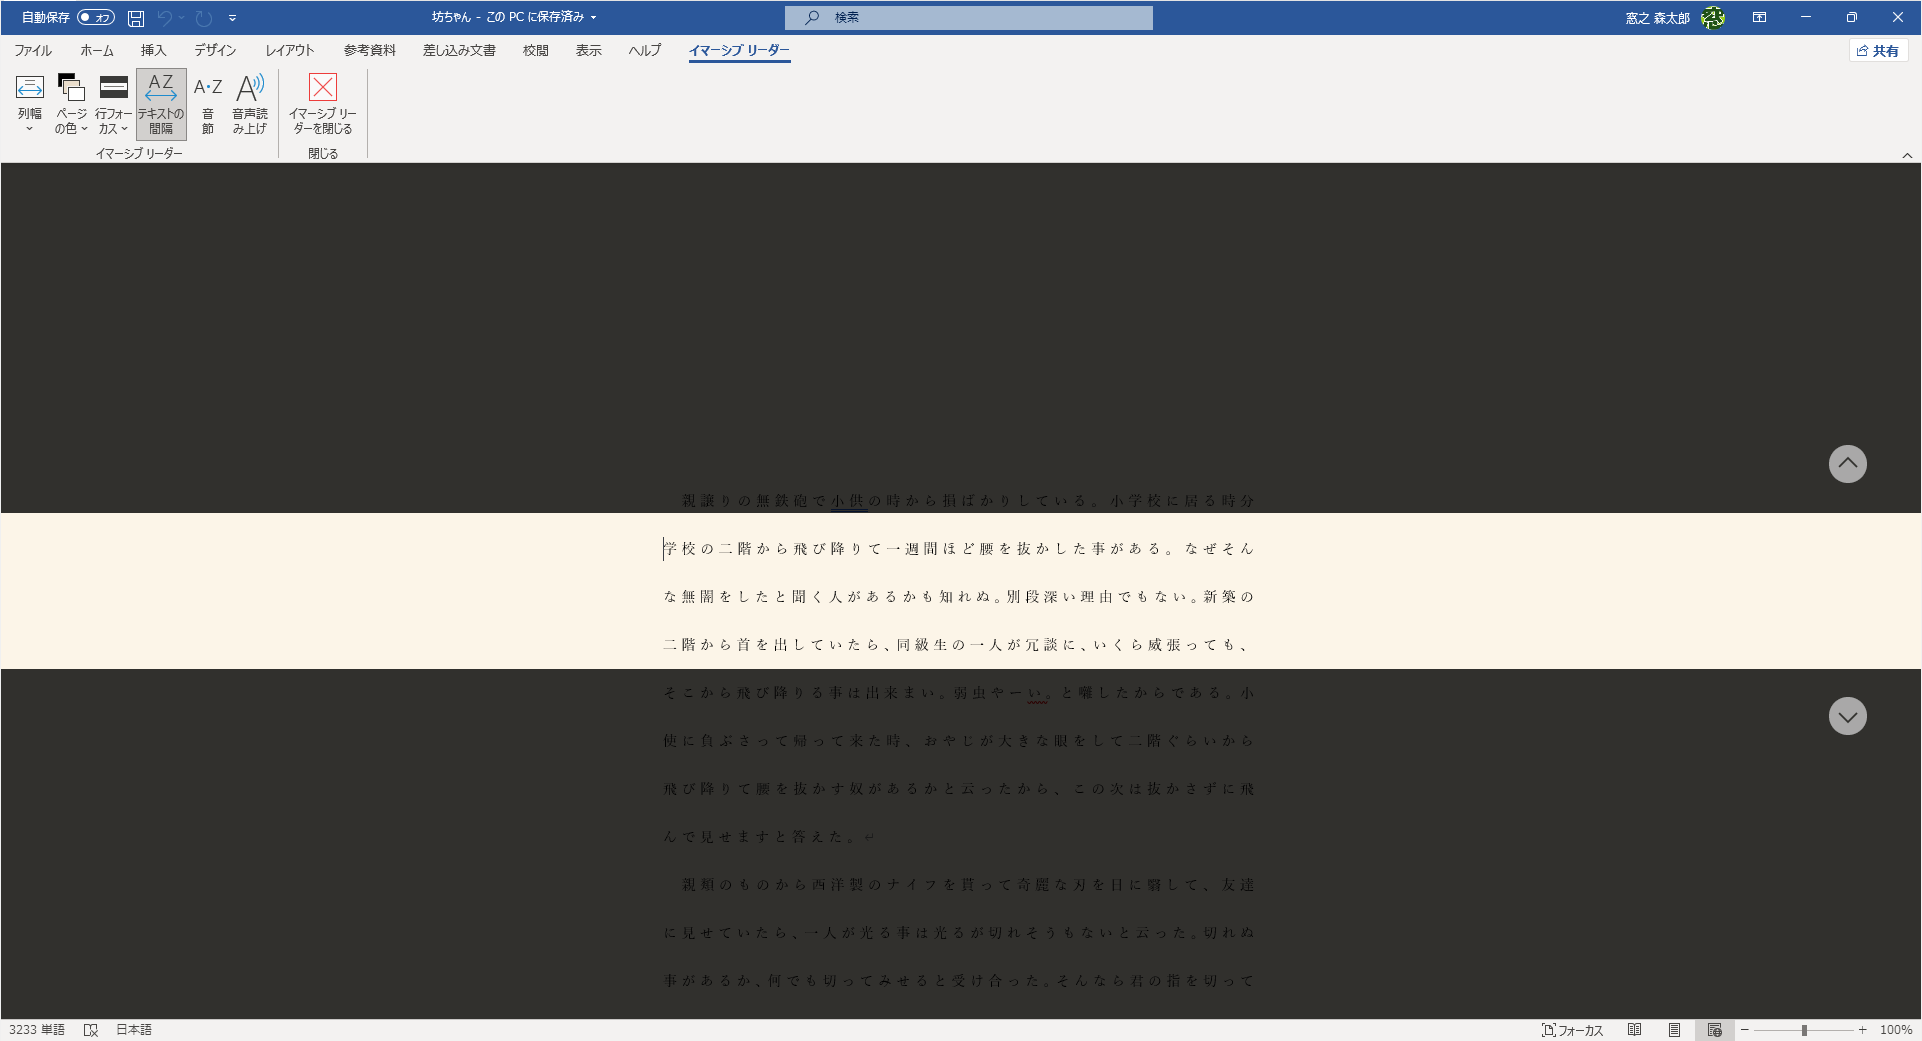Switch to the 参考資料 tab

tap(370, 50)
